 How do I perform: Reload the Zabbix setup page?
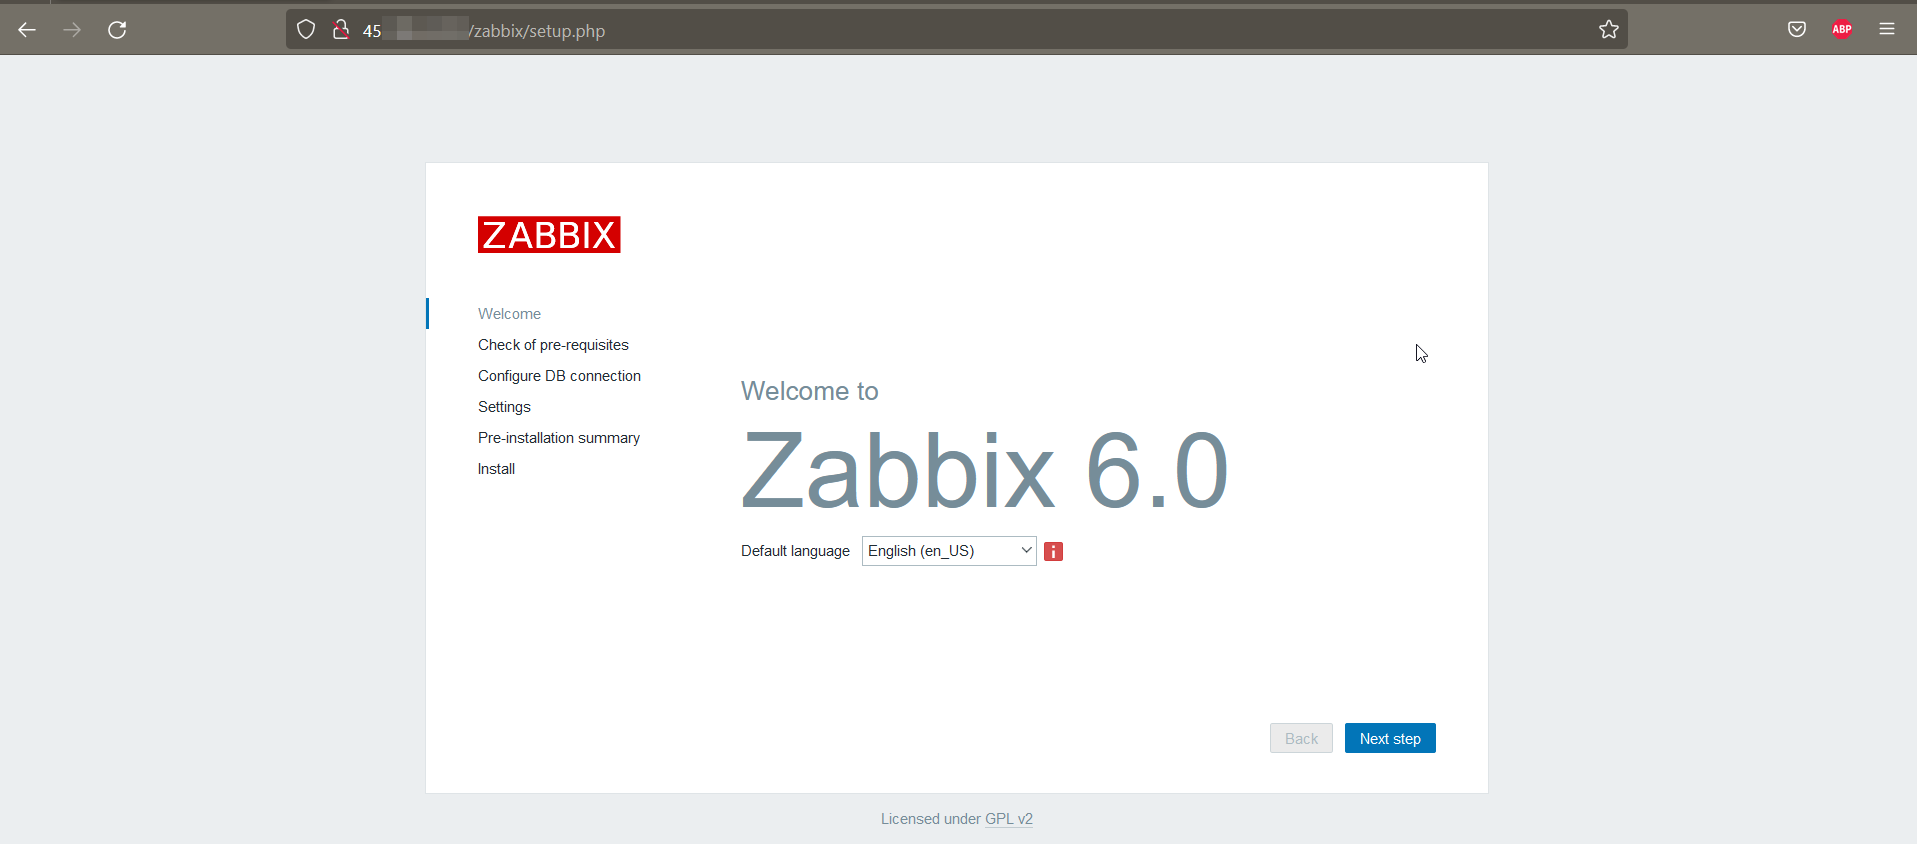tap(117, 30)
